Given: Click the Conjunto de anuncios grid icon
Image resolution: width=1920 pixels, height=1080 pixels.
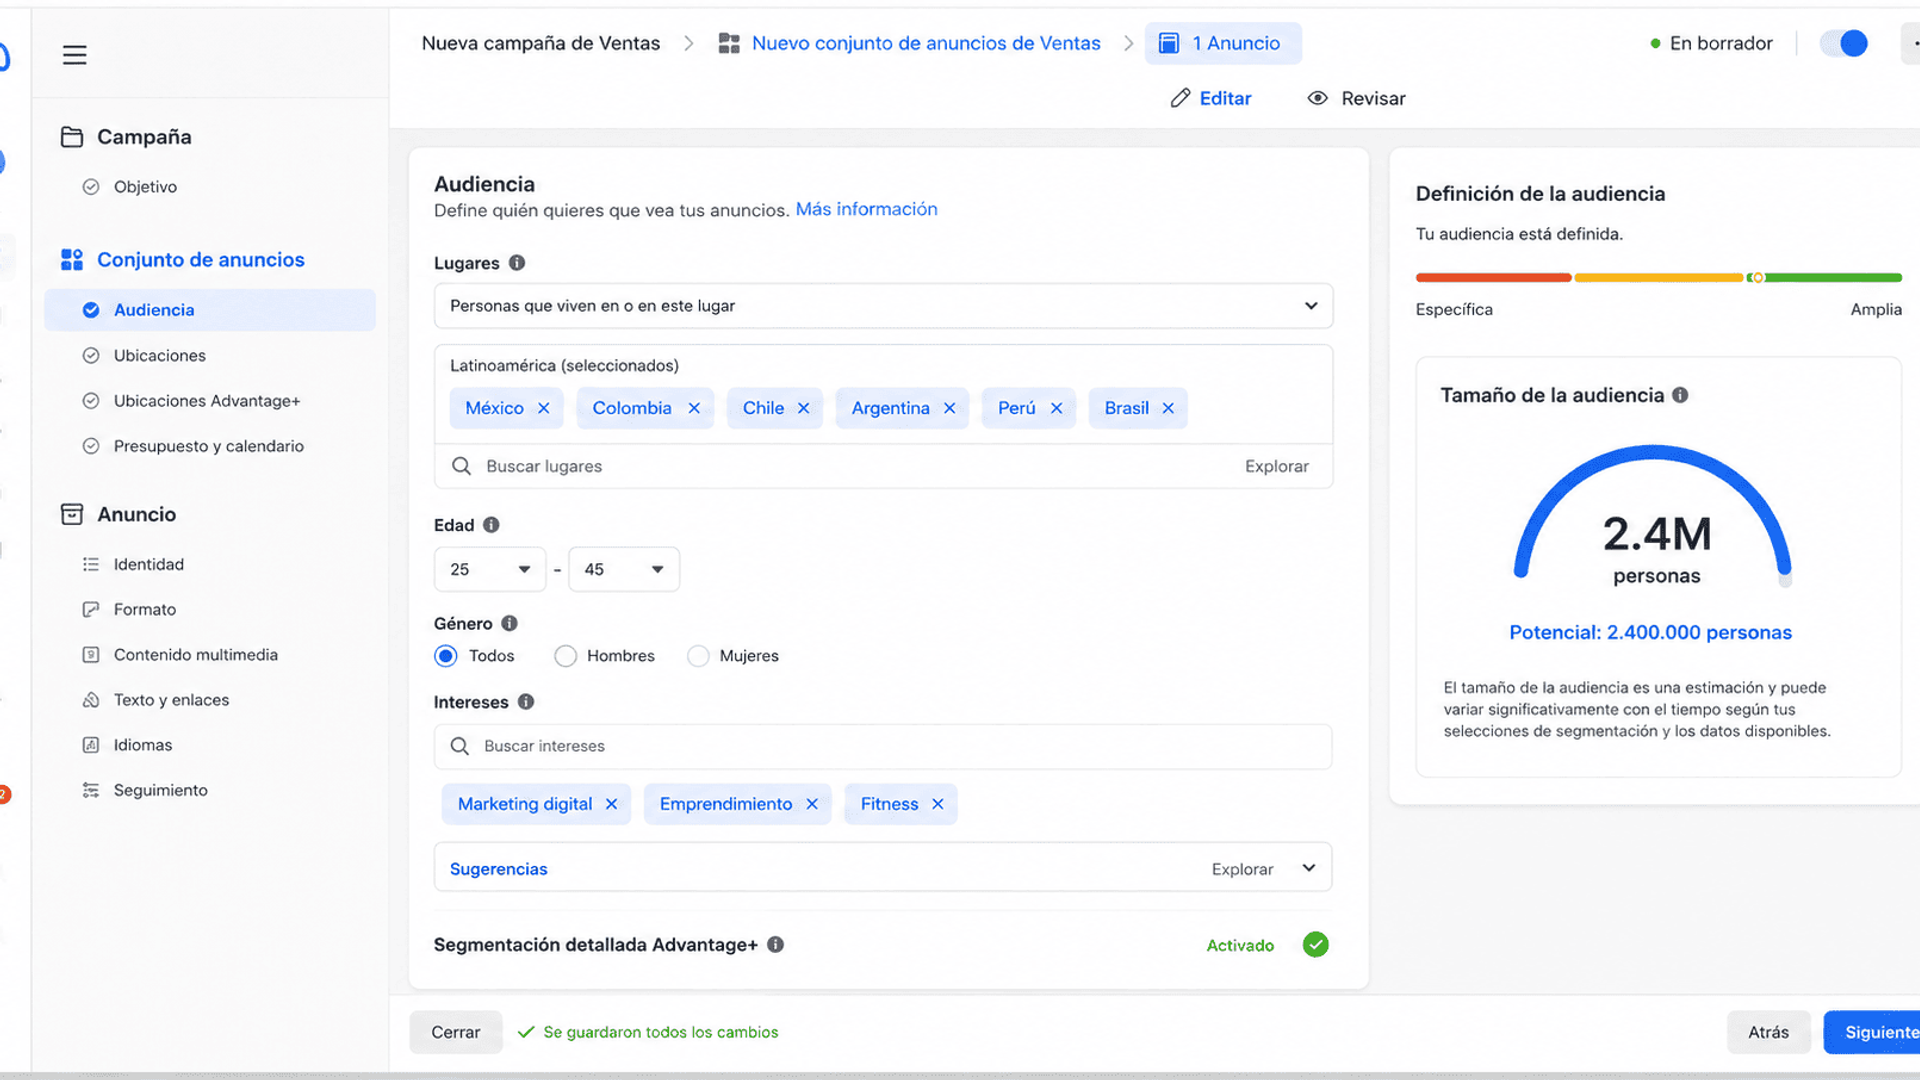Looking at the screenshot, I should pos(72,260).
